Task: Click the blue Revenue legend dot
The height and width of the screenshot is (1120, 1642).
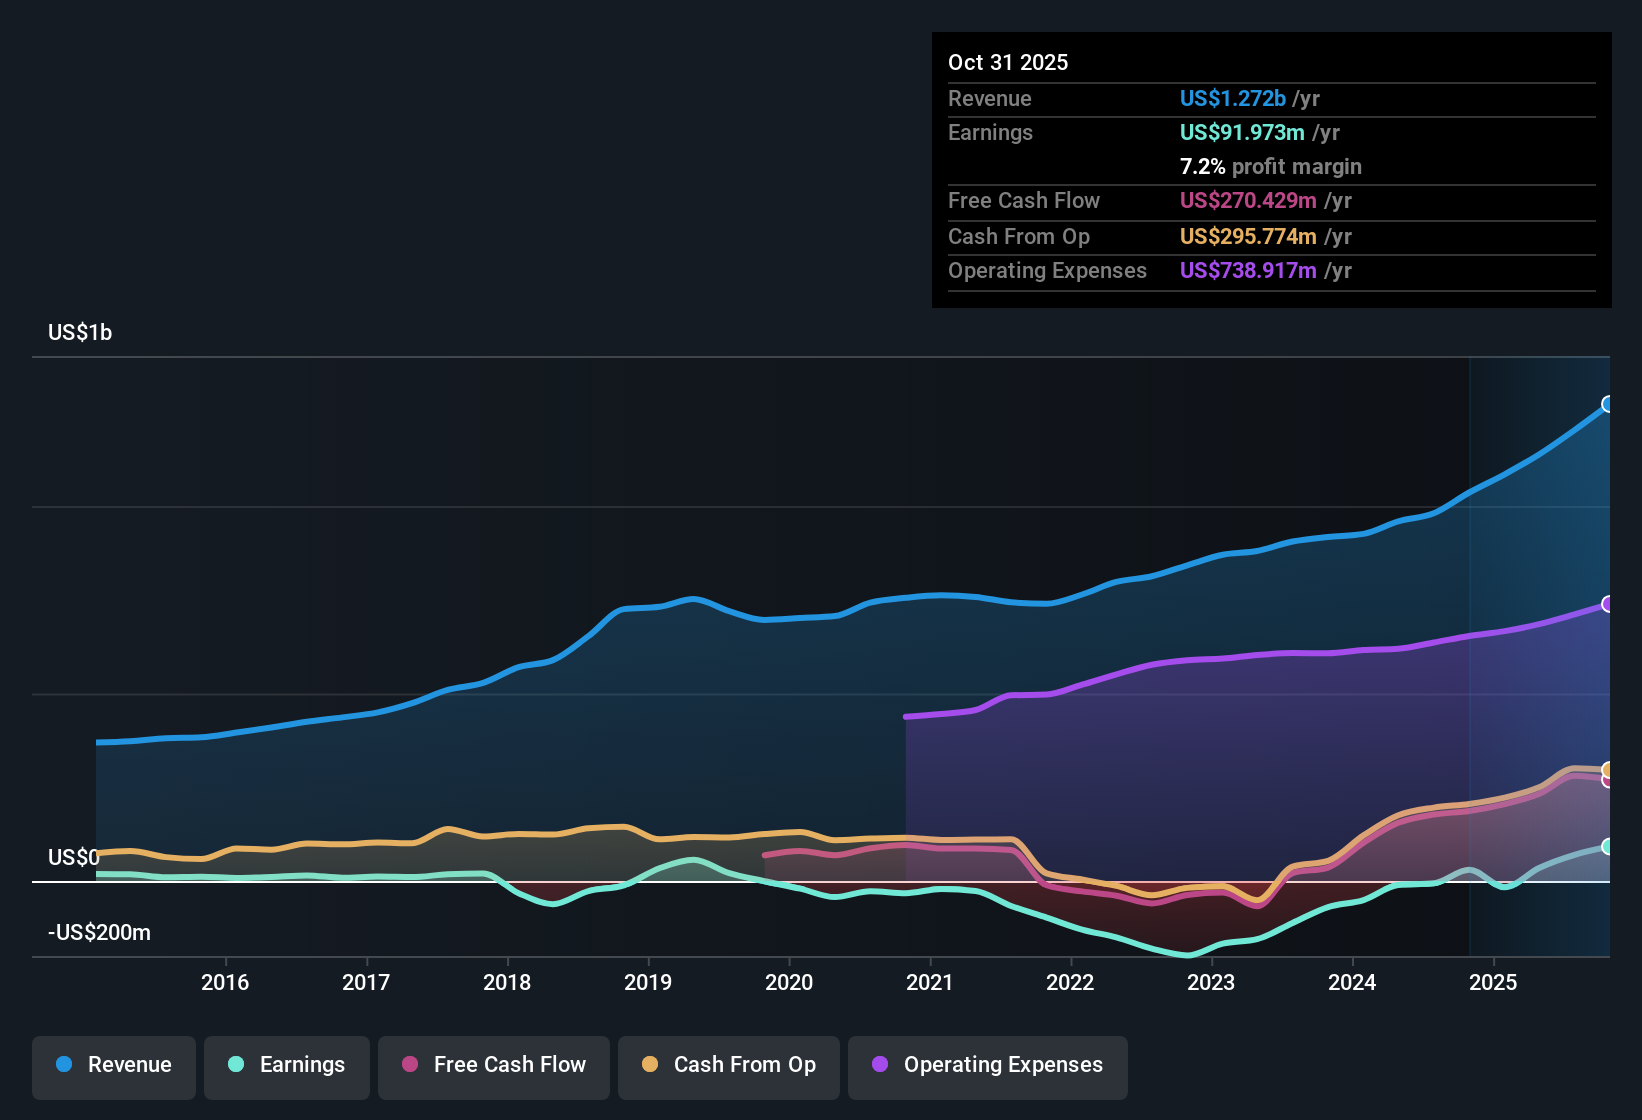Action: [63, 1065]
